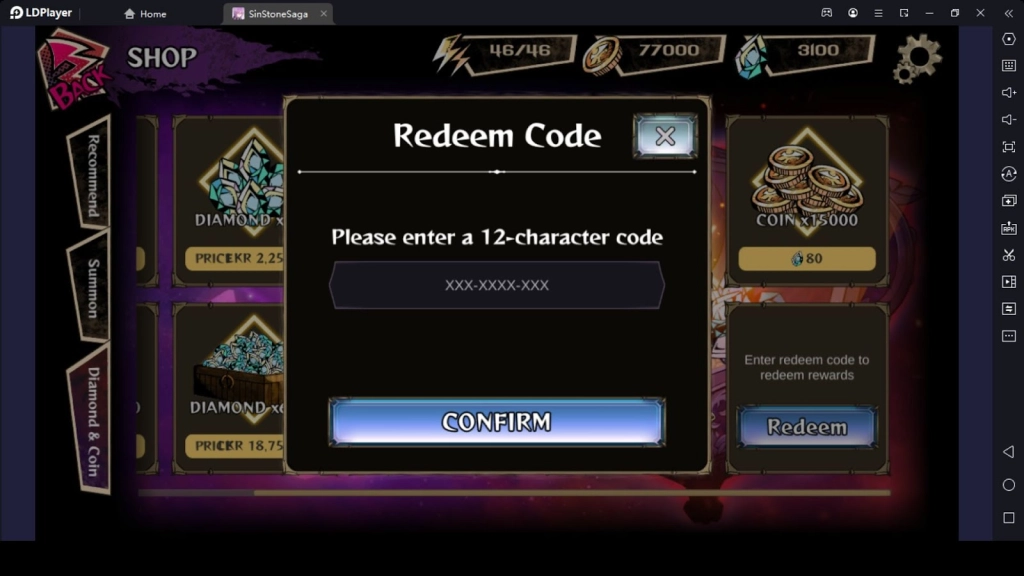This screenshot has width=1024, height=576.
Task: Focus the XXX-XXXX-XXX code field
Action: tap(497, 285)
